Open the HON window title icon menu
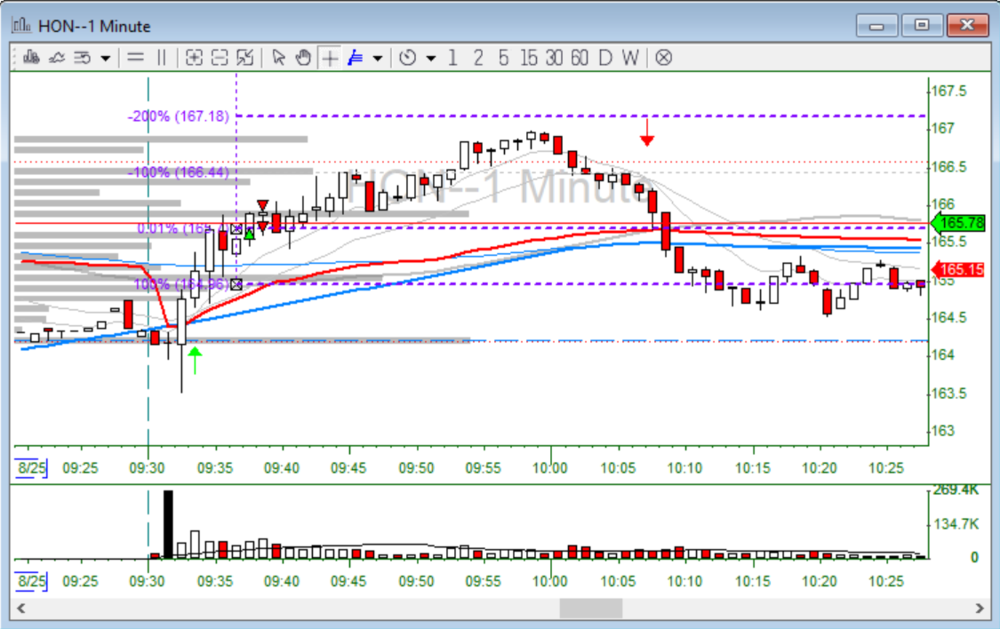 point(22,25)
